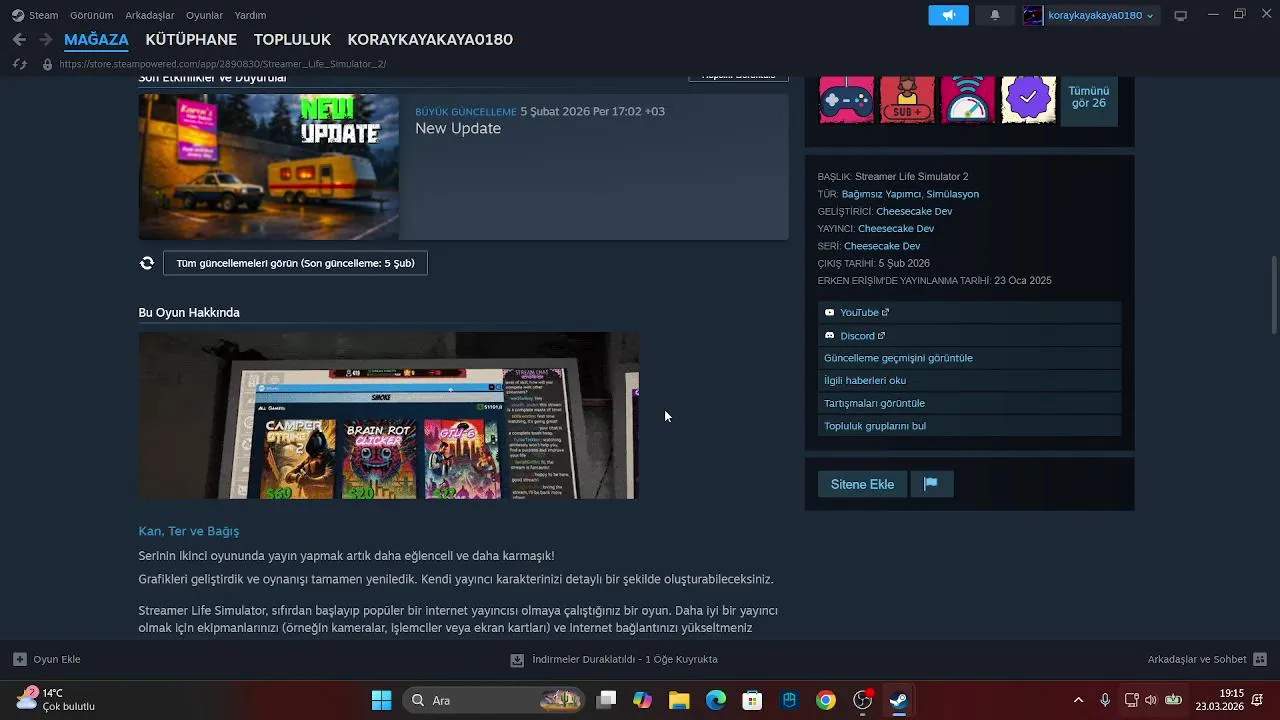Image resolution: width=1280 pixels, height=720 pixels.
Task: Open the KORAYKAYAKAYA0180 profile tab
Action: coord(430,40)
